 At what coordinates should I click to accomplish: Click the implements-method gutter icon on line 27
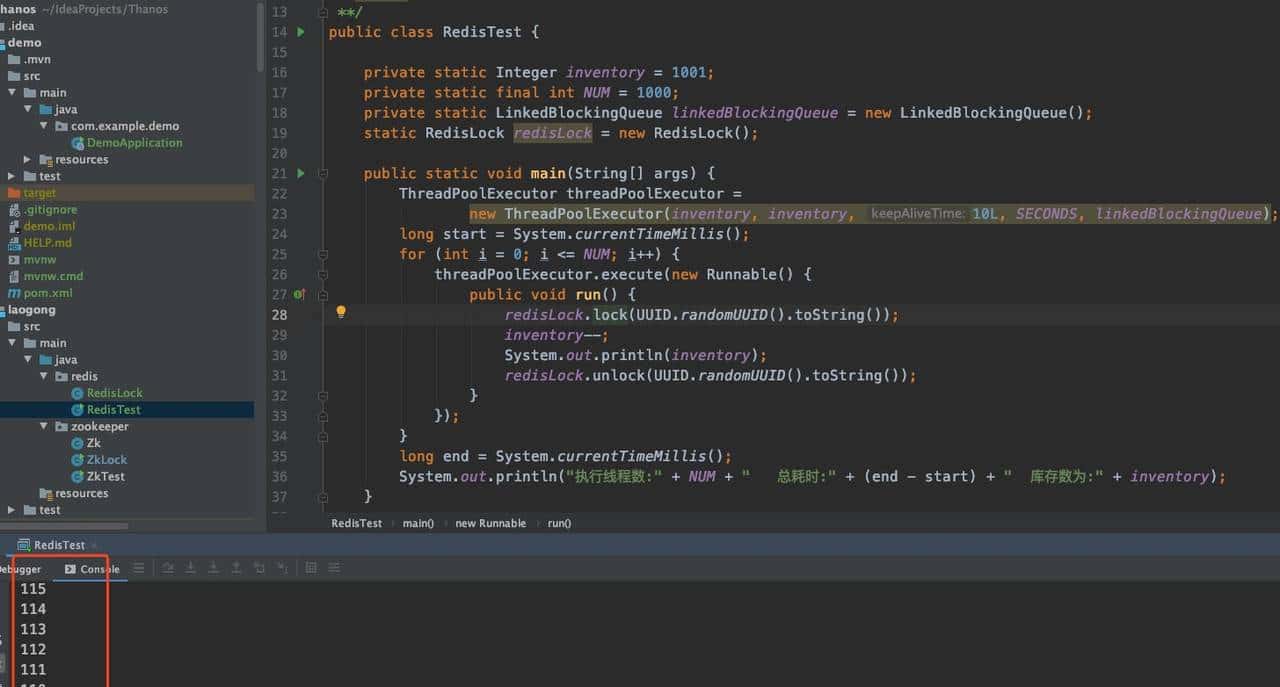click(299, 294)
